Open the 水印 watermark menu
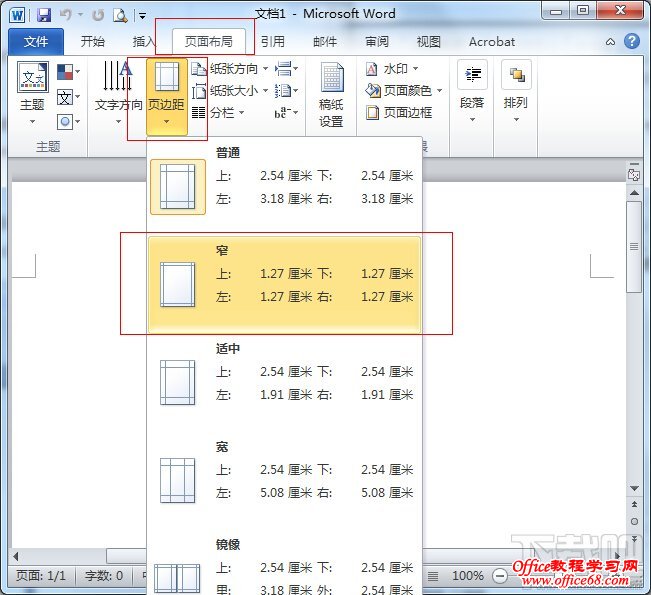The height and width of the screenshot is (595, 651). [x=392, y=69]
